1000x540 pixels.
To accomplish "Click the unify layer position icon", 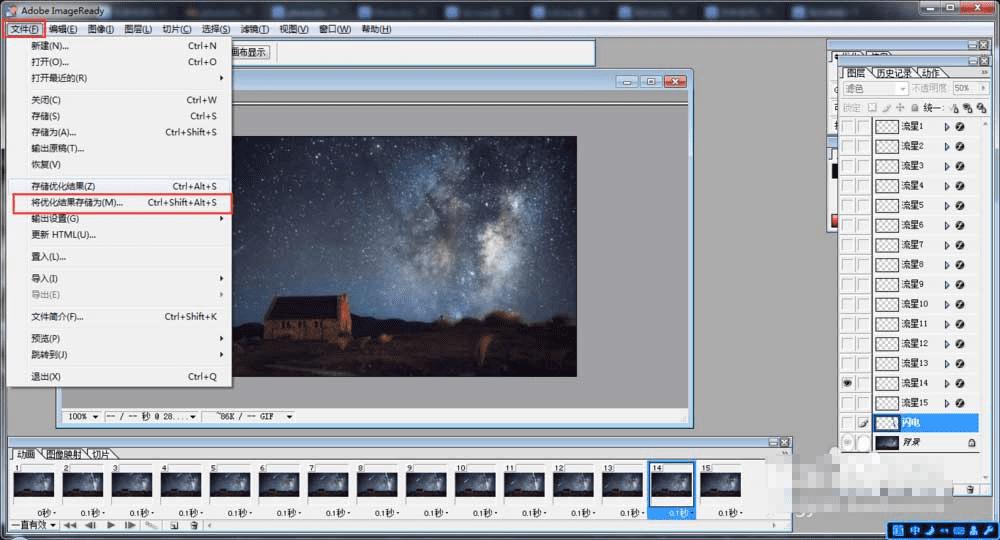I will click(x=954, y=108).
